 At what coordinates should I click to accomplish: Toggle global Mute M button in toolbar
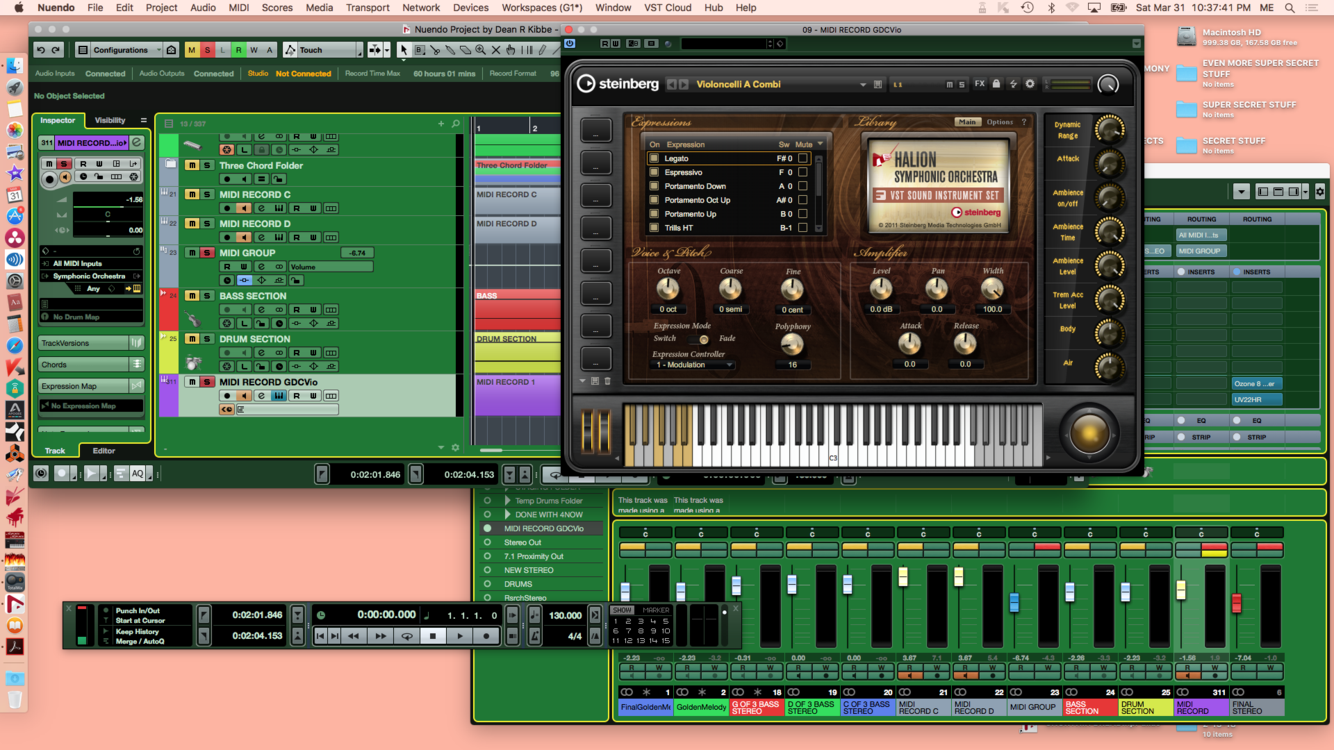click(x=192, y=50)
